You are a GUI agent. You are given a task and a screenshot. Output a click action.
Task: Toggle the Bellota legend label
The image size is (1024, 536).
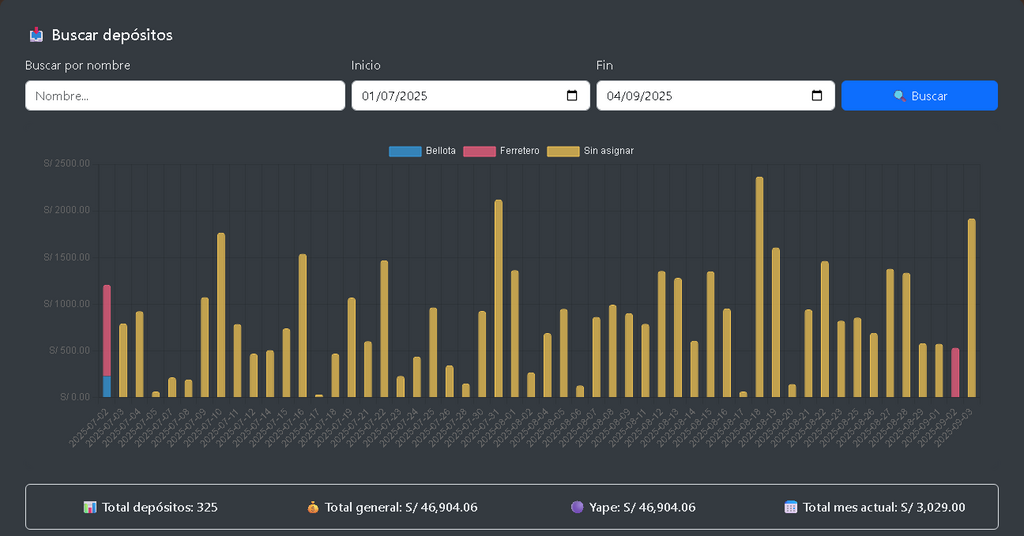tap(440, 151)
